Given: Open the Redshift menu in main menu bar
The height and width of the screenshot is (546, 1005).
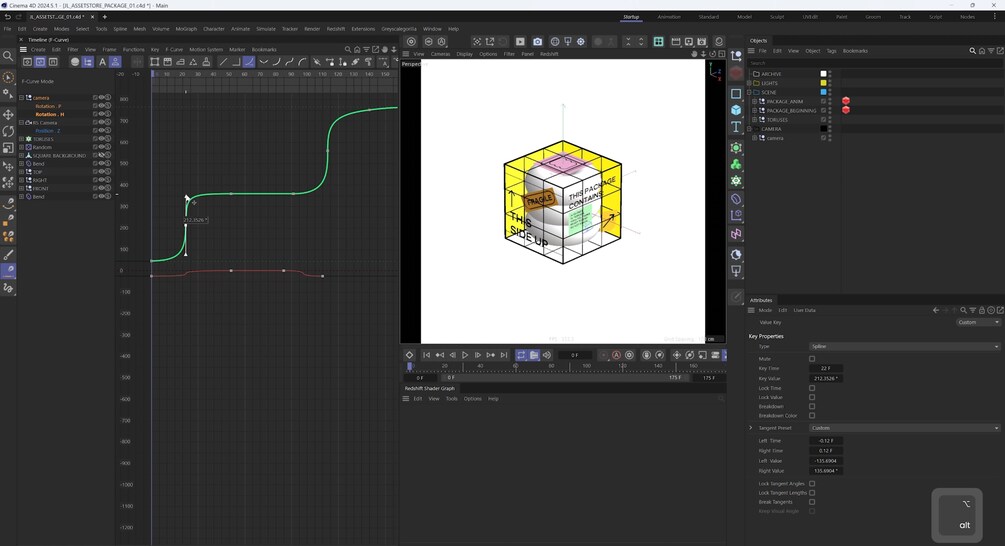Looking at the screenshot, I should [336, 29].
